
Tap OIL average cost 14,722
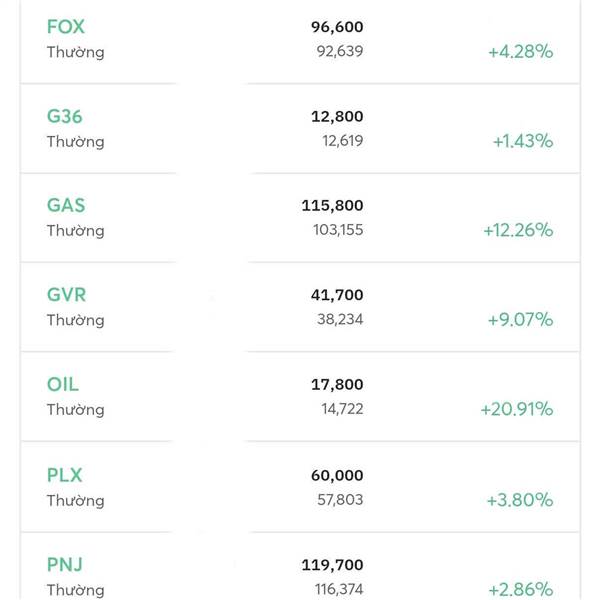[342, 409]
